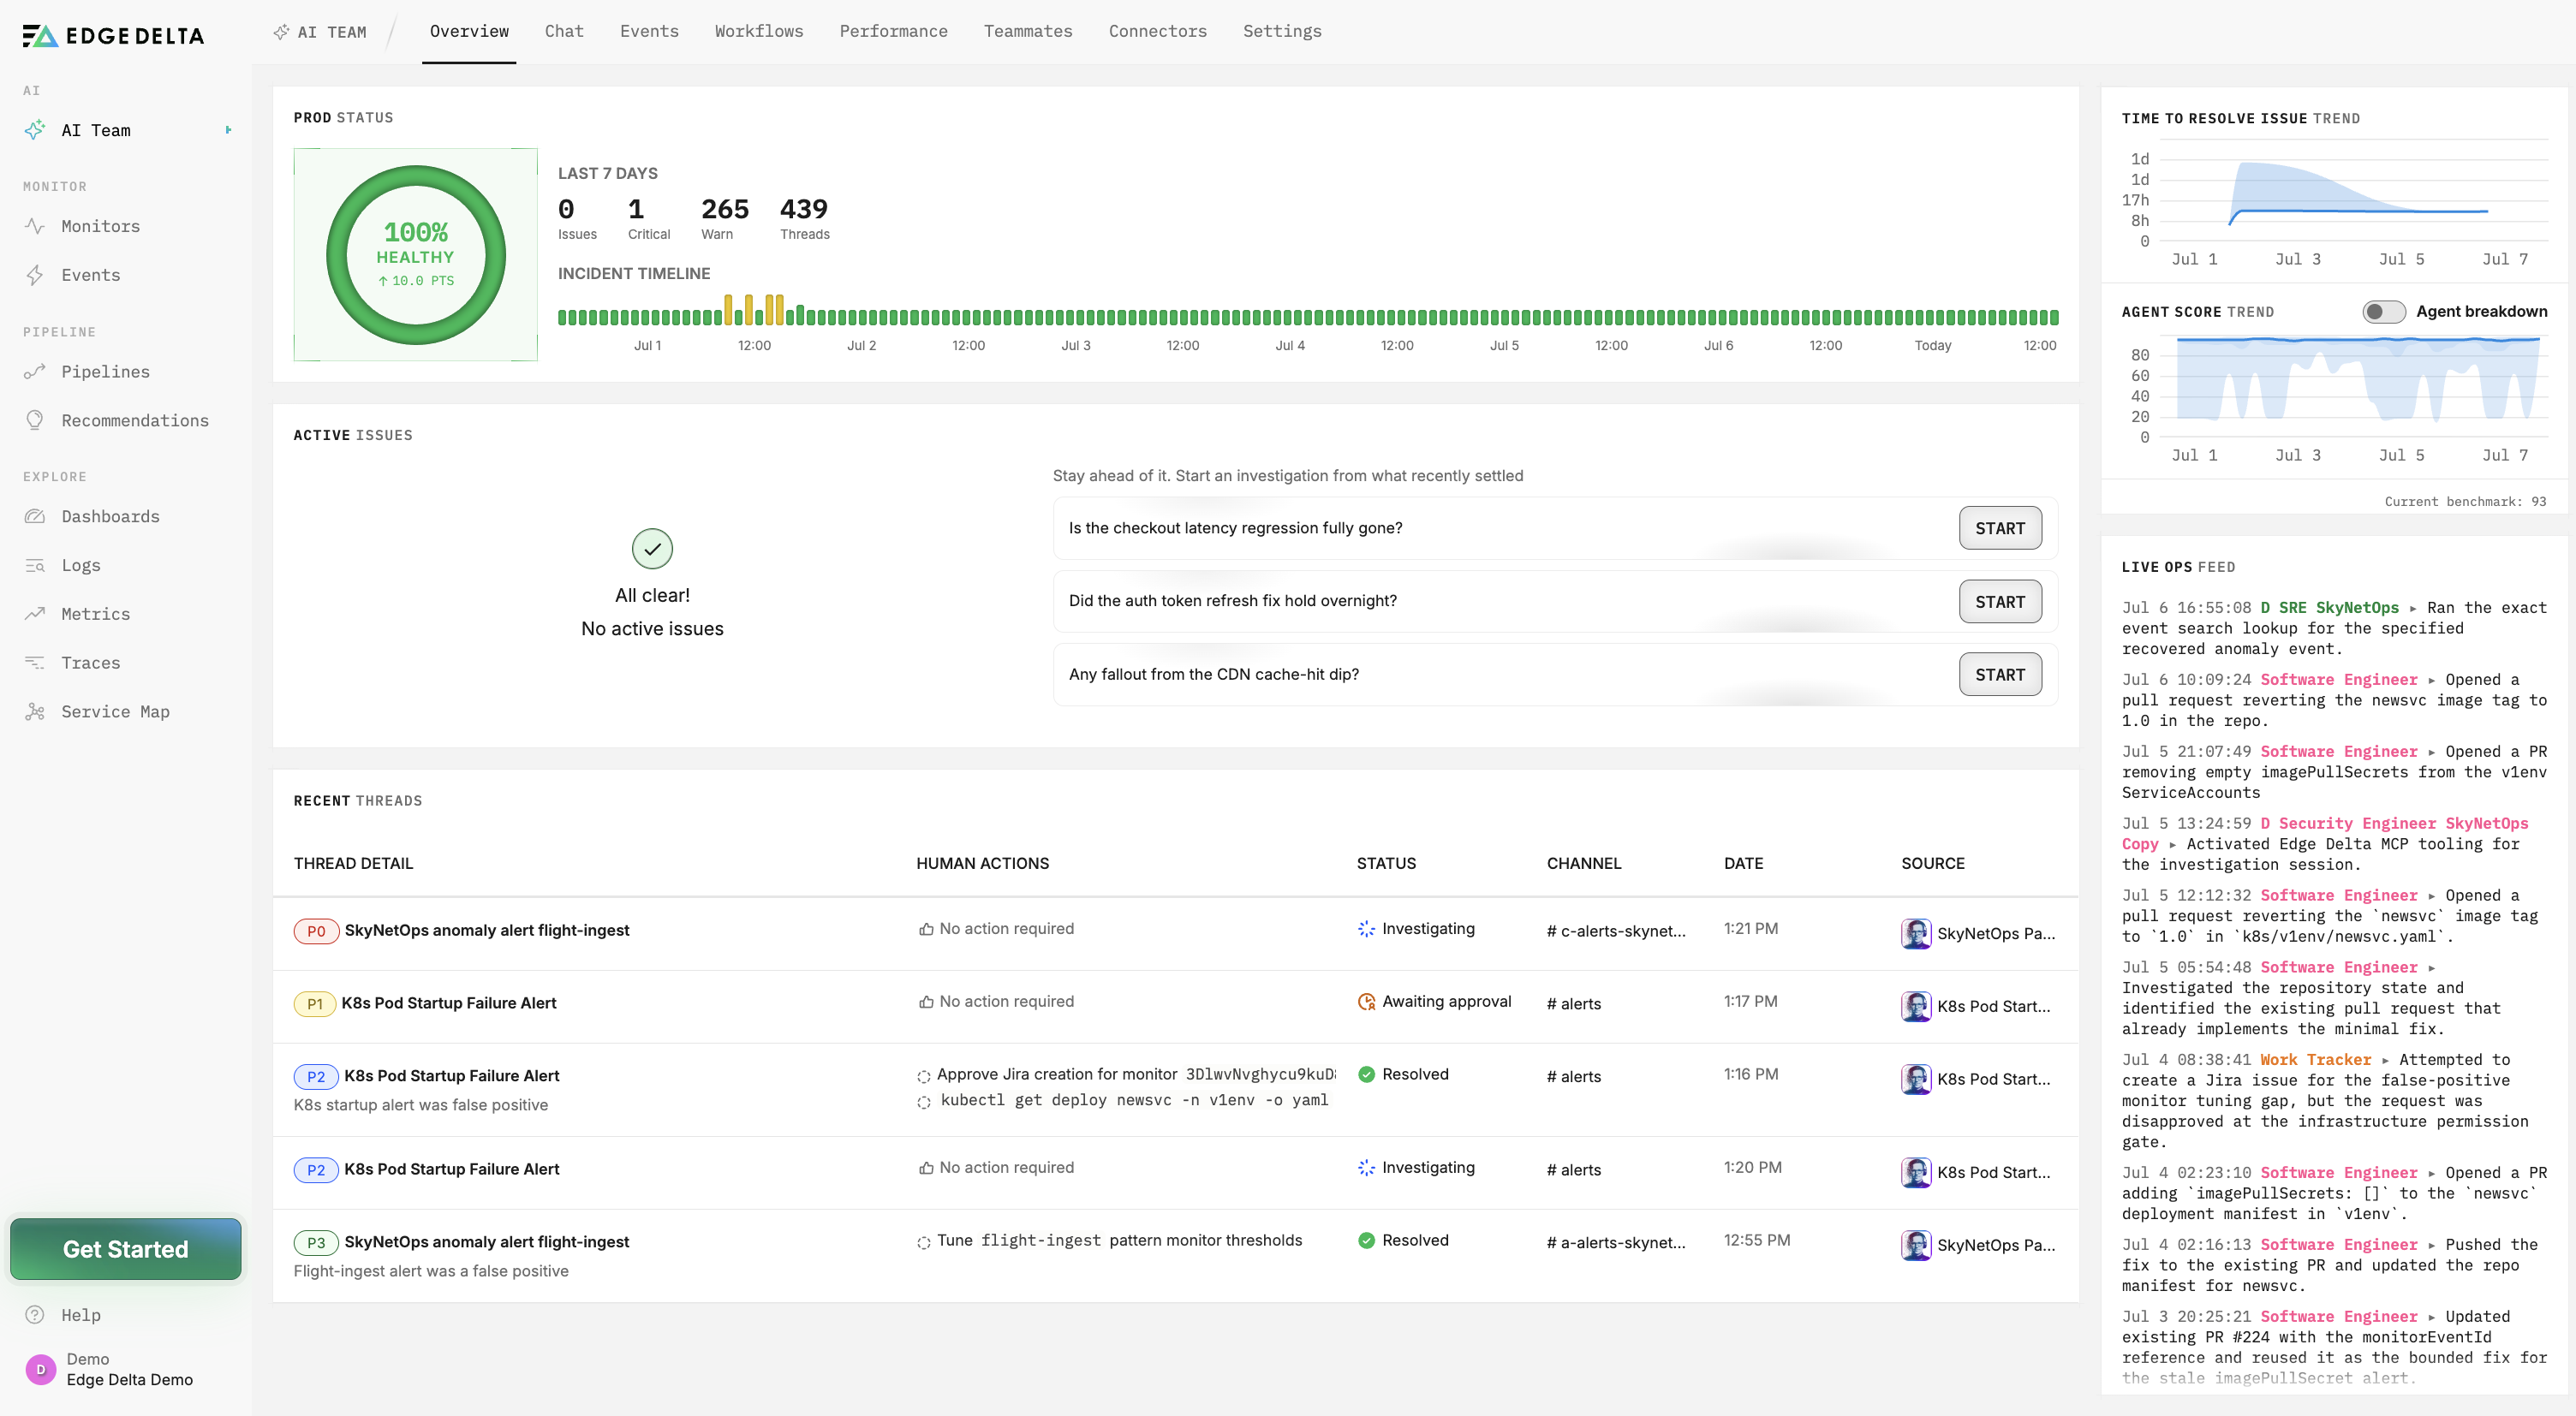Image resolution: width=2576 pixels, height=1416 pixels.
Task: Start the auth token refresh investigation
Action: (x=2000, y=602)
